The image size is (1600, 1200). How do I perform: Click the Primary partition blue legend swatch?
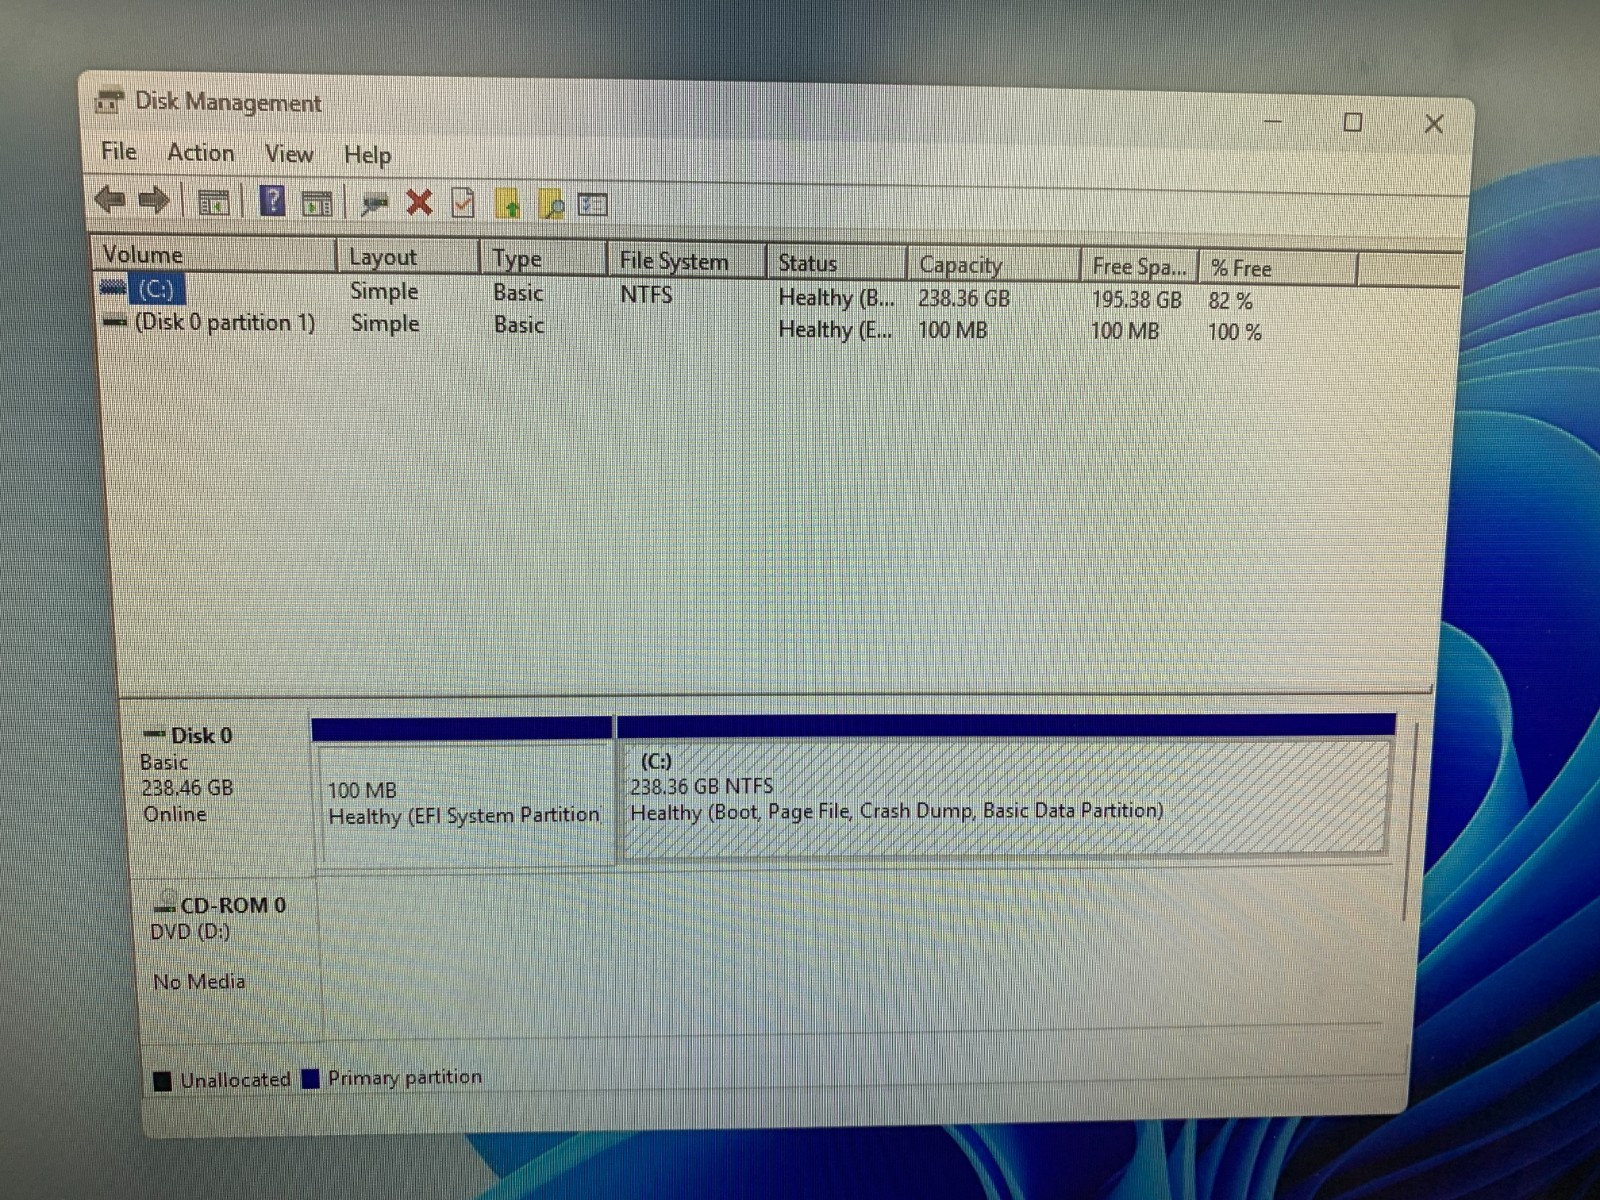point(310,1078)
